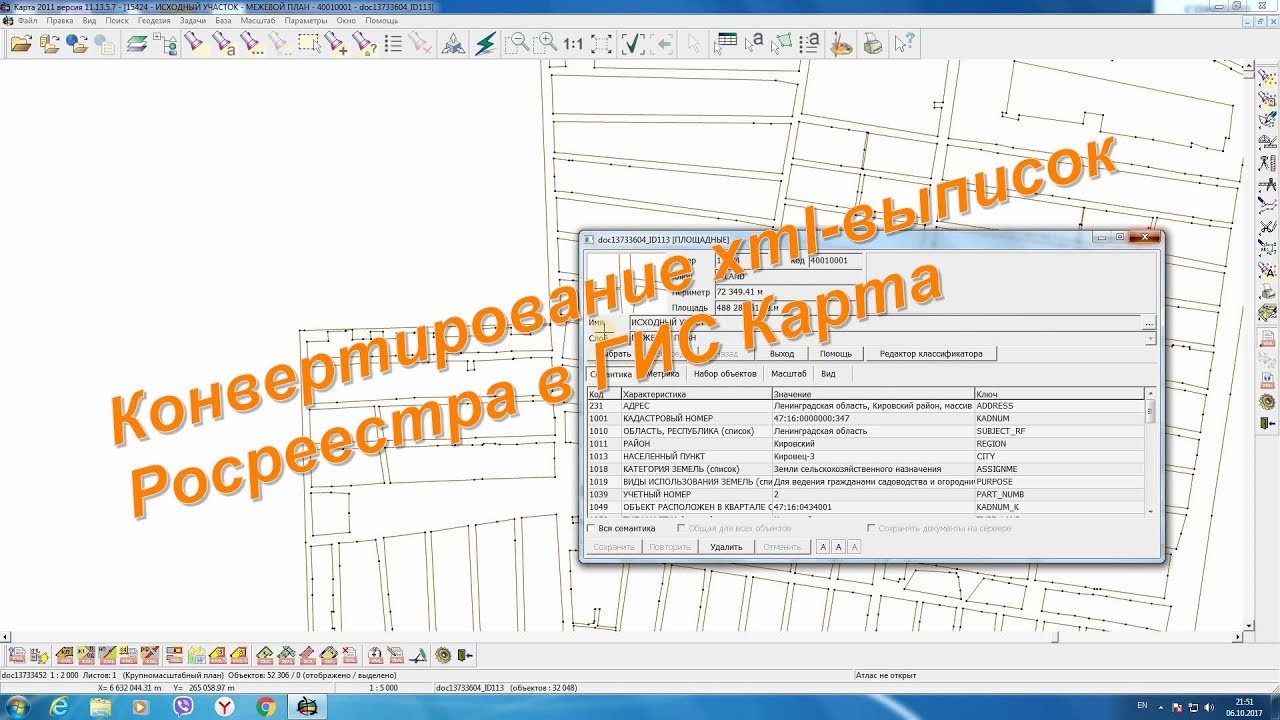Screen dimensions: 1280x720
Task: Click 'Ленинградская область' value cell
Action: coord(872,431)
